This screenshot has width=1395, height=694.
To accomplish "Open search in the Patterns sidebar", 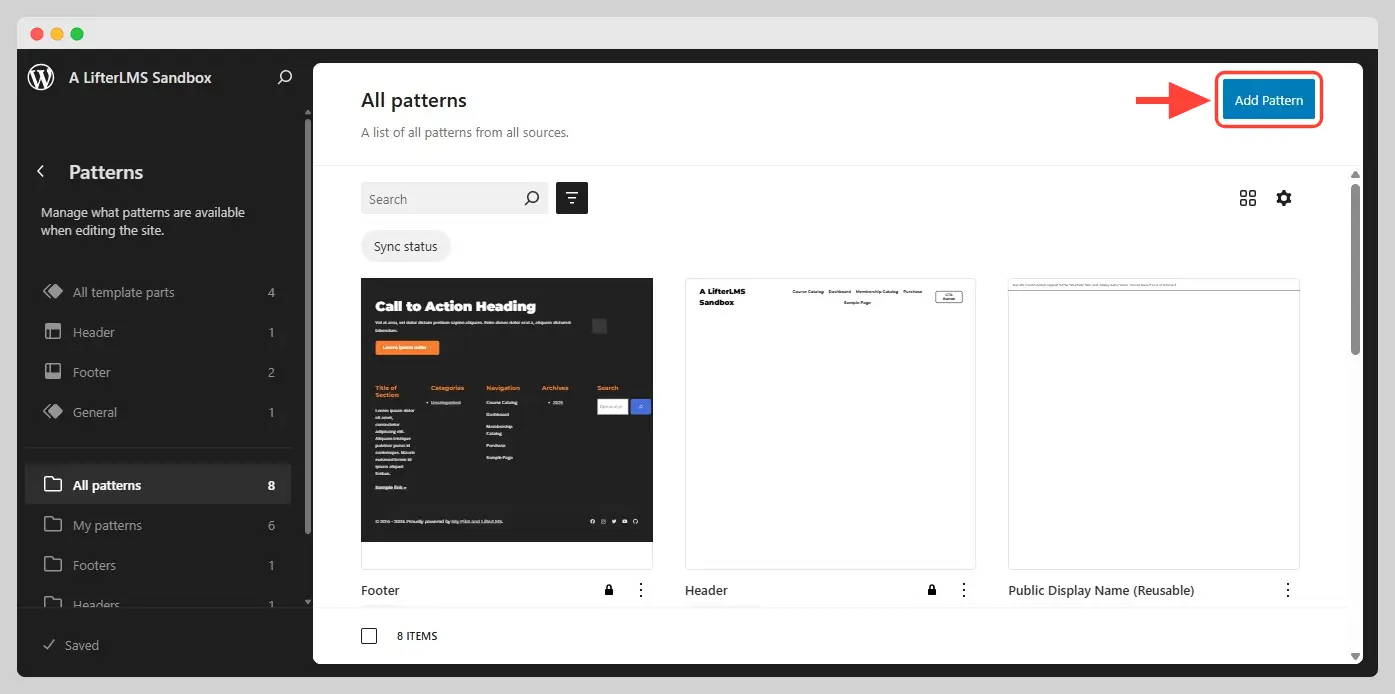I will [284, 77].
